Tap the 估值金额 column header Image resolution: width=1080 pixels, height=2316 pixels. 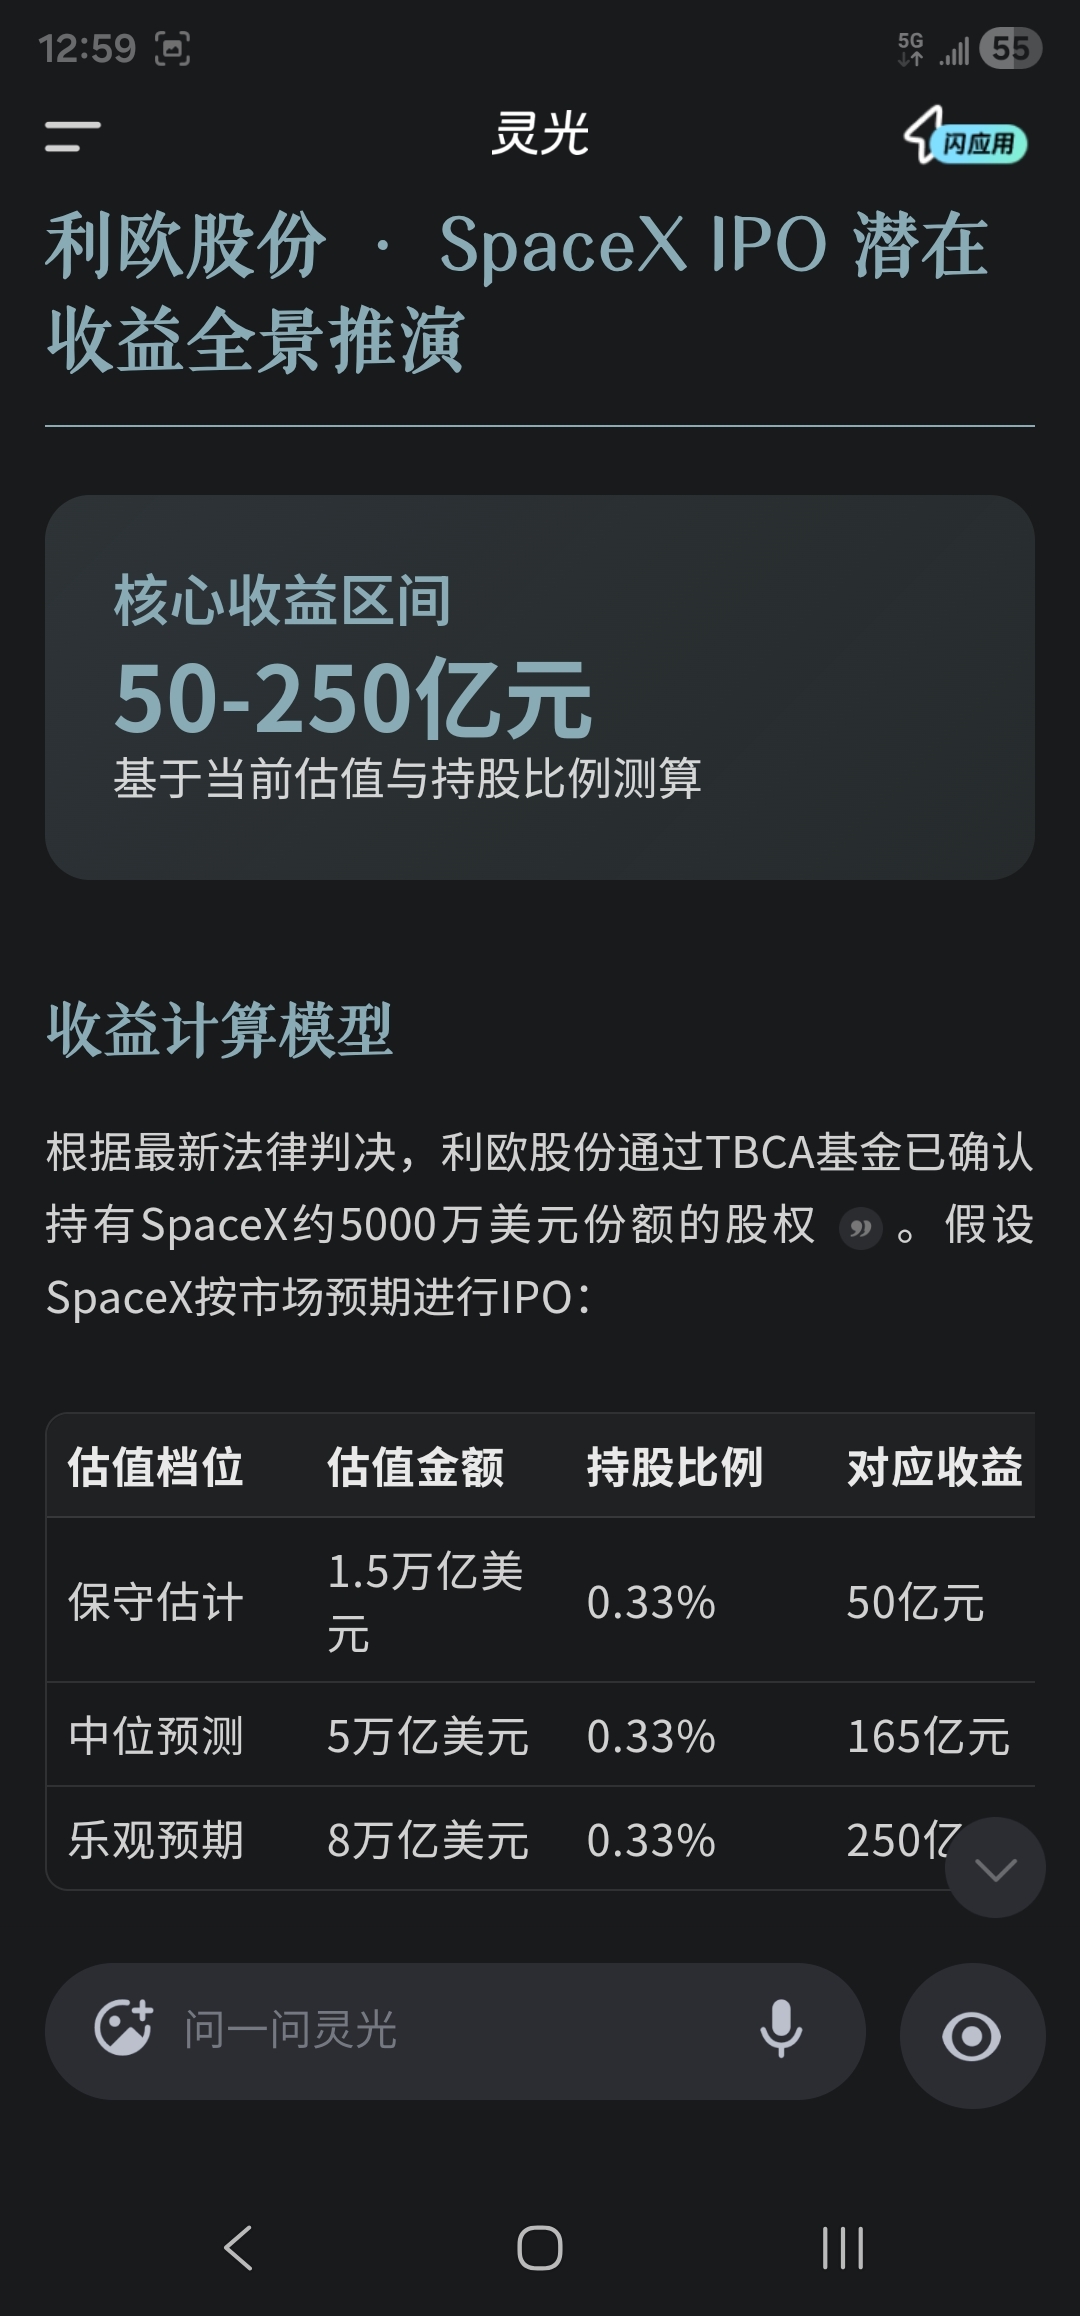[415, 1467]
